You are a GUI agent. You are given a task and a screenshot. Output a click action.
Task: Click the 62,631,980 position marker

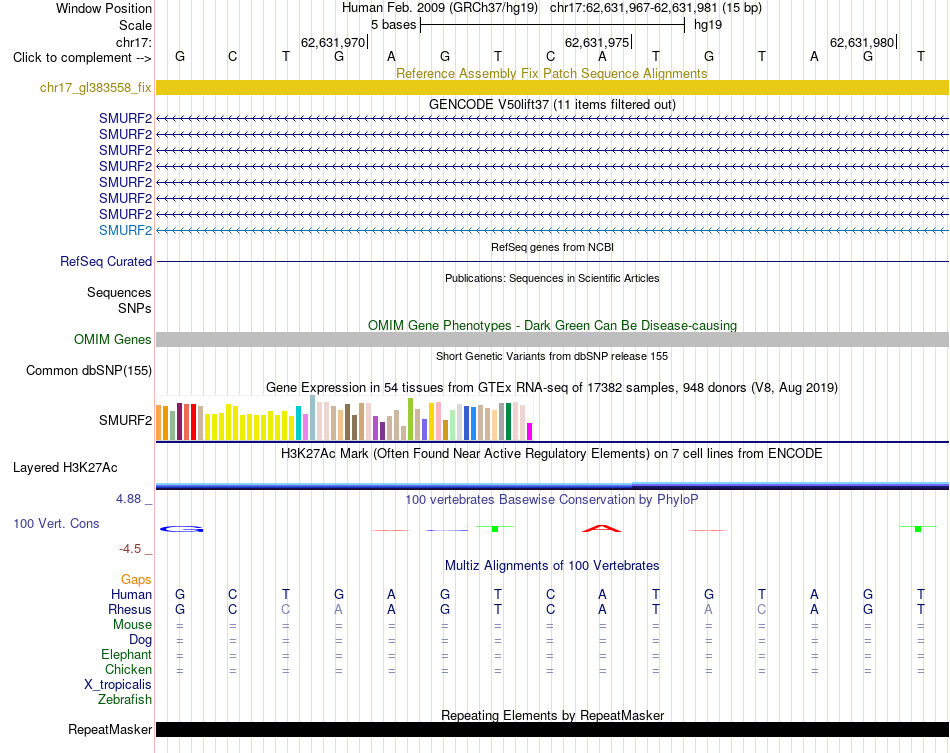point(862,42)
